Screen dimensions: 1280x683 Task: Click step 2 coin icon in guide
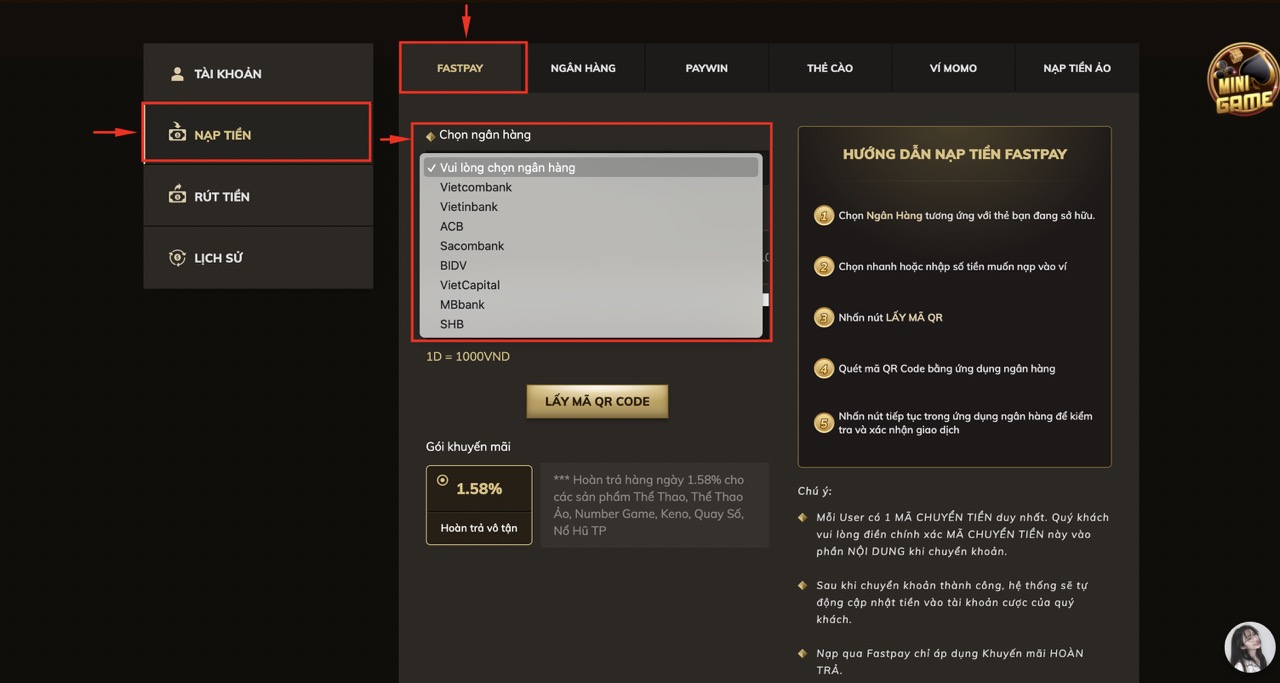(x=823, y=267)
